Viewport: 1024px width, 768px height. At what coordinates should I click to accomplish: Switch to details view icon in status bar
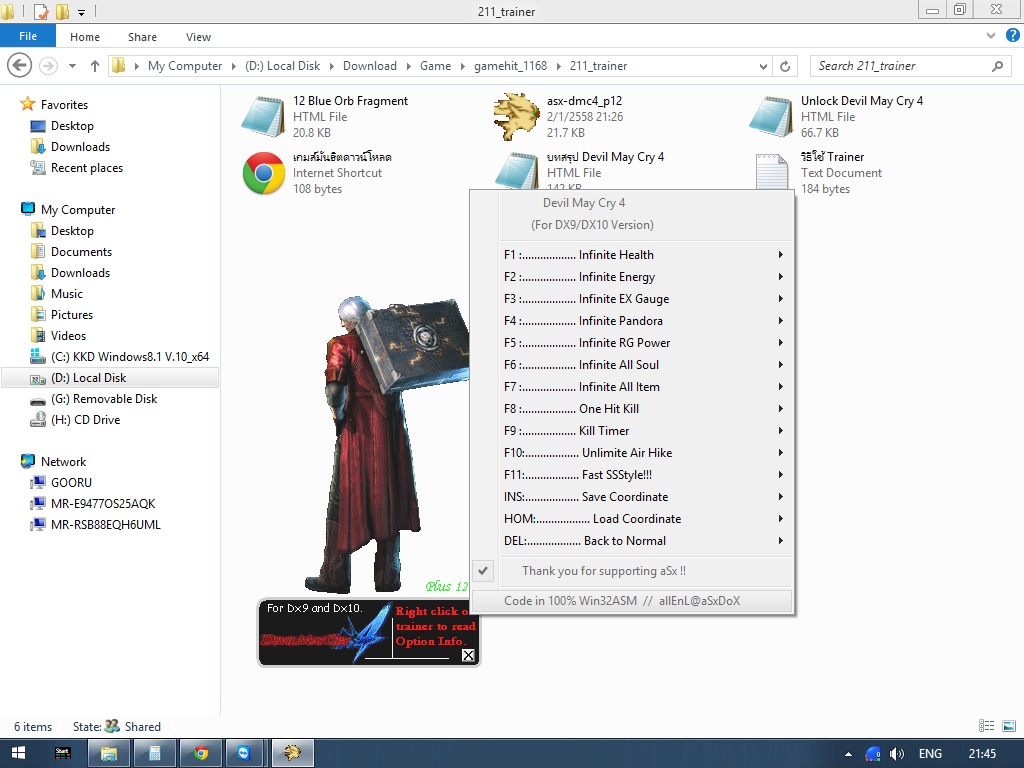tap(987, 726)
